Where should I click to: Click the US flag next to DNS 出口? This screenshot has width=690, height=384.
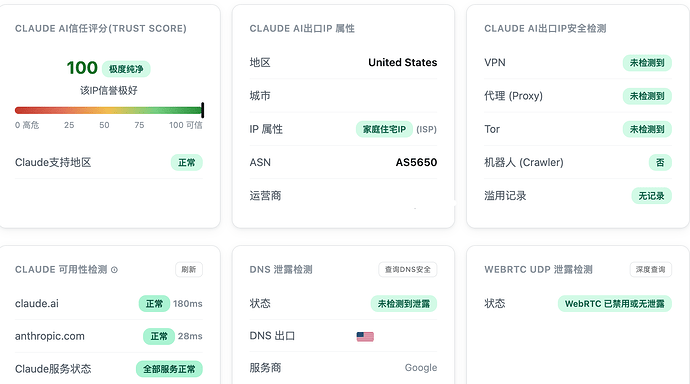click(365, 336)
